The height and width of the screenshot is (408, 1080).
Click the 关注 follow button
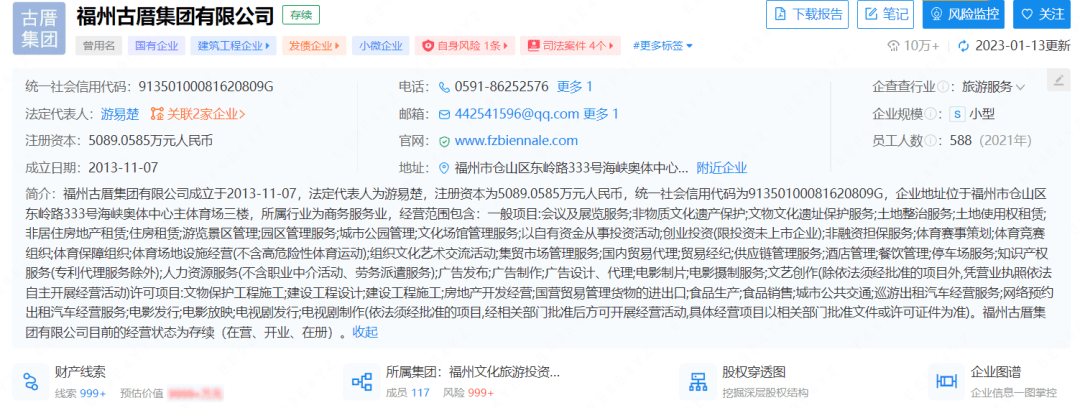click(1041, 14)
